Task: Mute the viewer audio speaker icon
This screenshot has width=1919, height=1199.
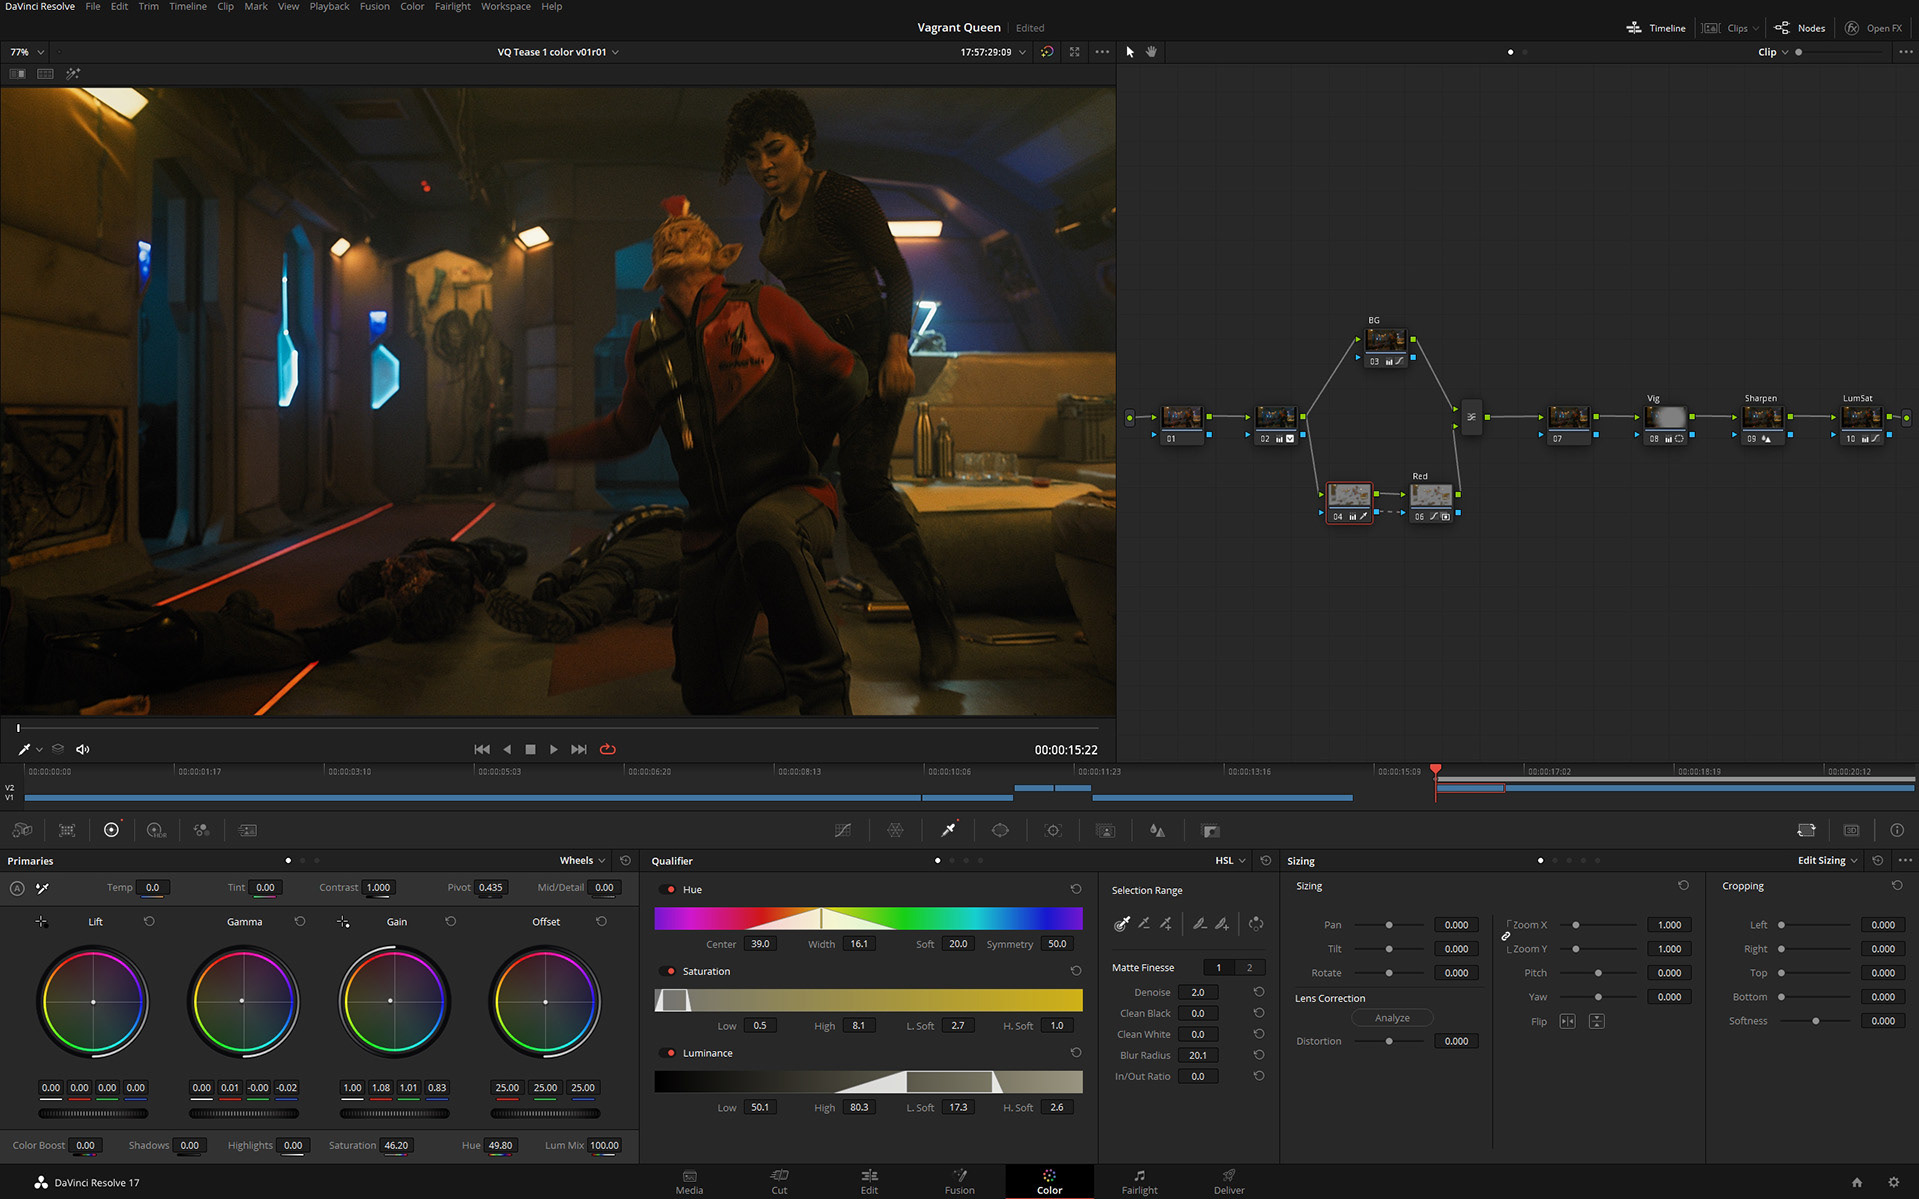Action: coord(83,749)
